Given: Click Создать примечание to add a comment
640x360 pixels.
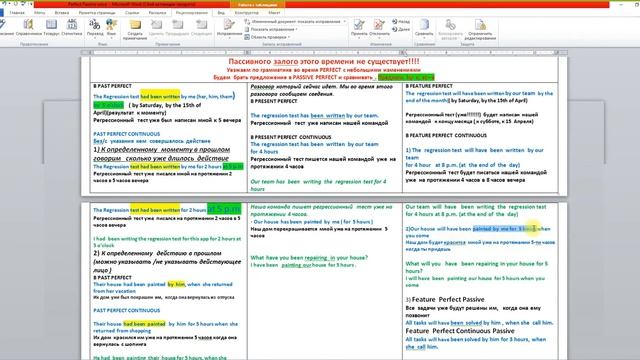Looking at the screenshot, I should (x=135, y=29).
